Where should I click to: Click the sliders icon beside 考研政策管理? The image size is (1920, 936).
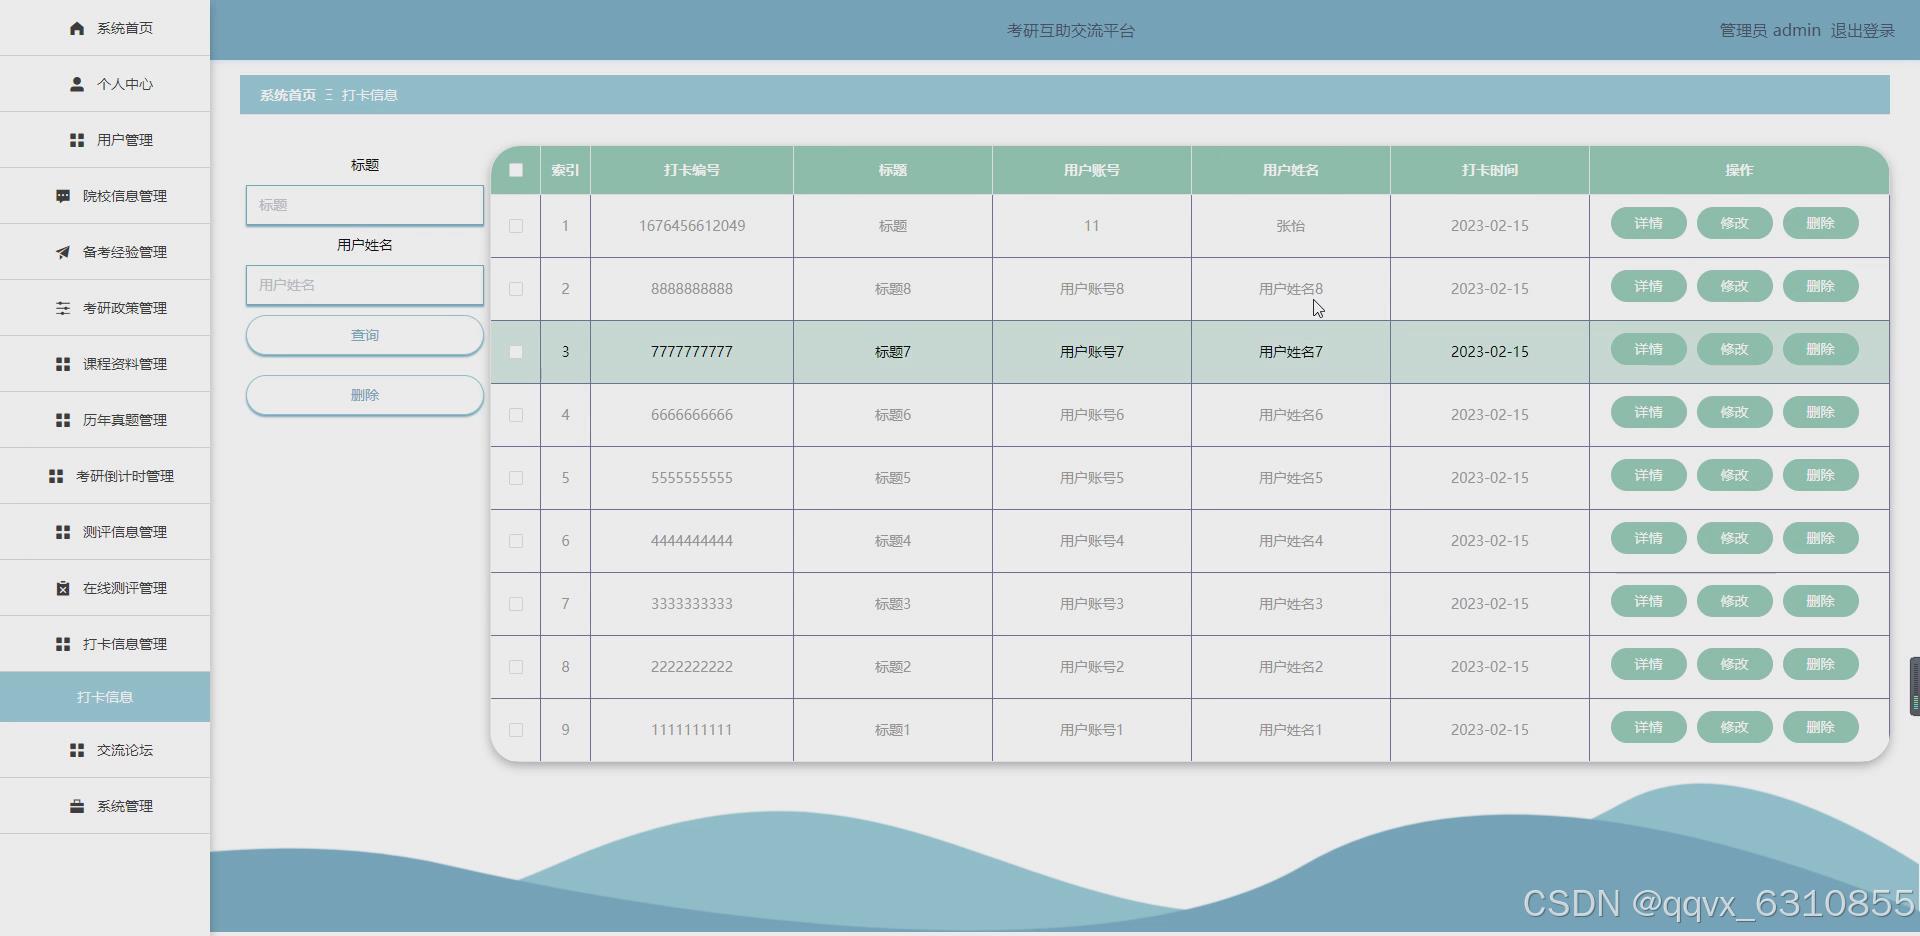pos(63,308)
